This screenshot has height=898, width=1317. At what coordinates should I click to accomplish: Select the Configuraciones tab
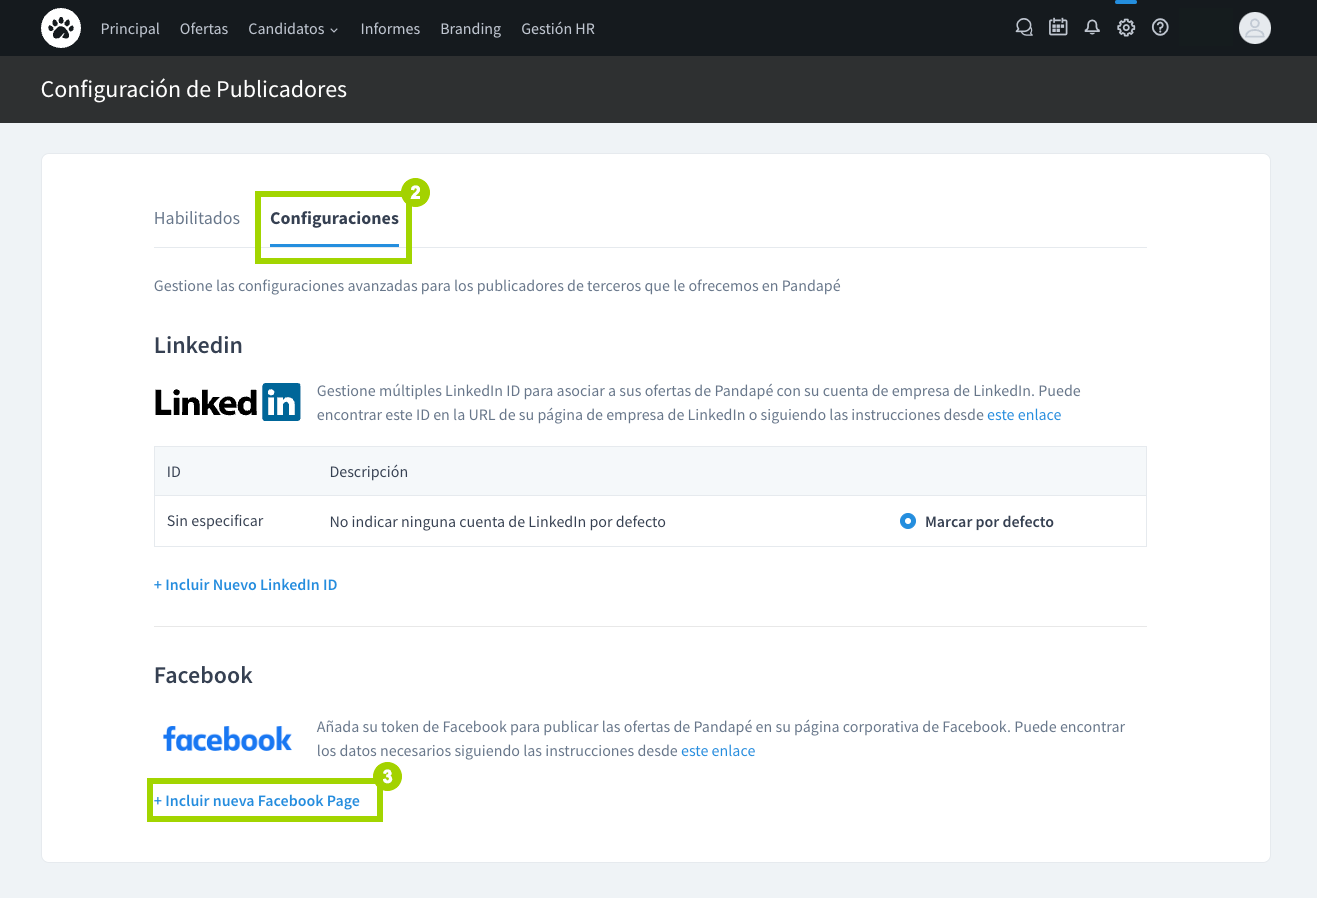click(333, 218)
